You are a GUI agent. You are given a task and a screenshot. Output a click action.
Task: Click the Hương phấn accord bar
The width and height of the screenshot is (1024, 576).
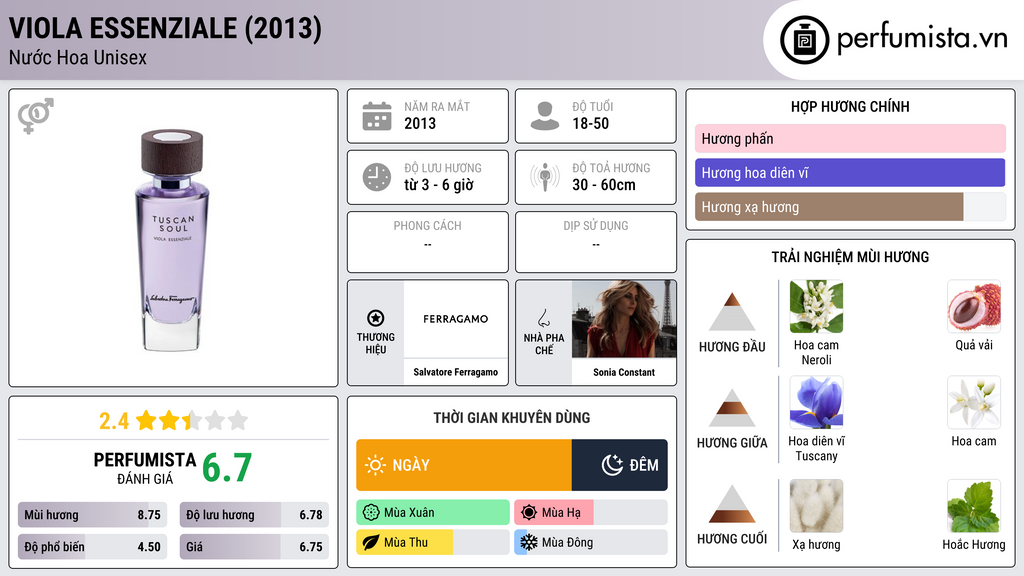click(x=850, y=138)
